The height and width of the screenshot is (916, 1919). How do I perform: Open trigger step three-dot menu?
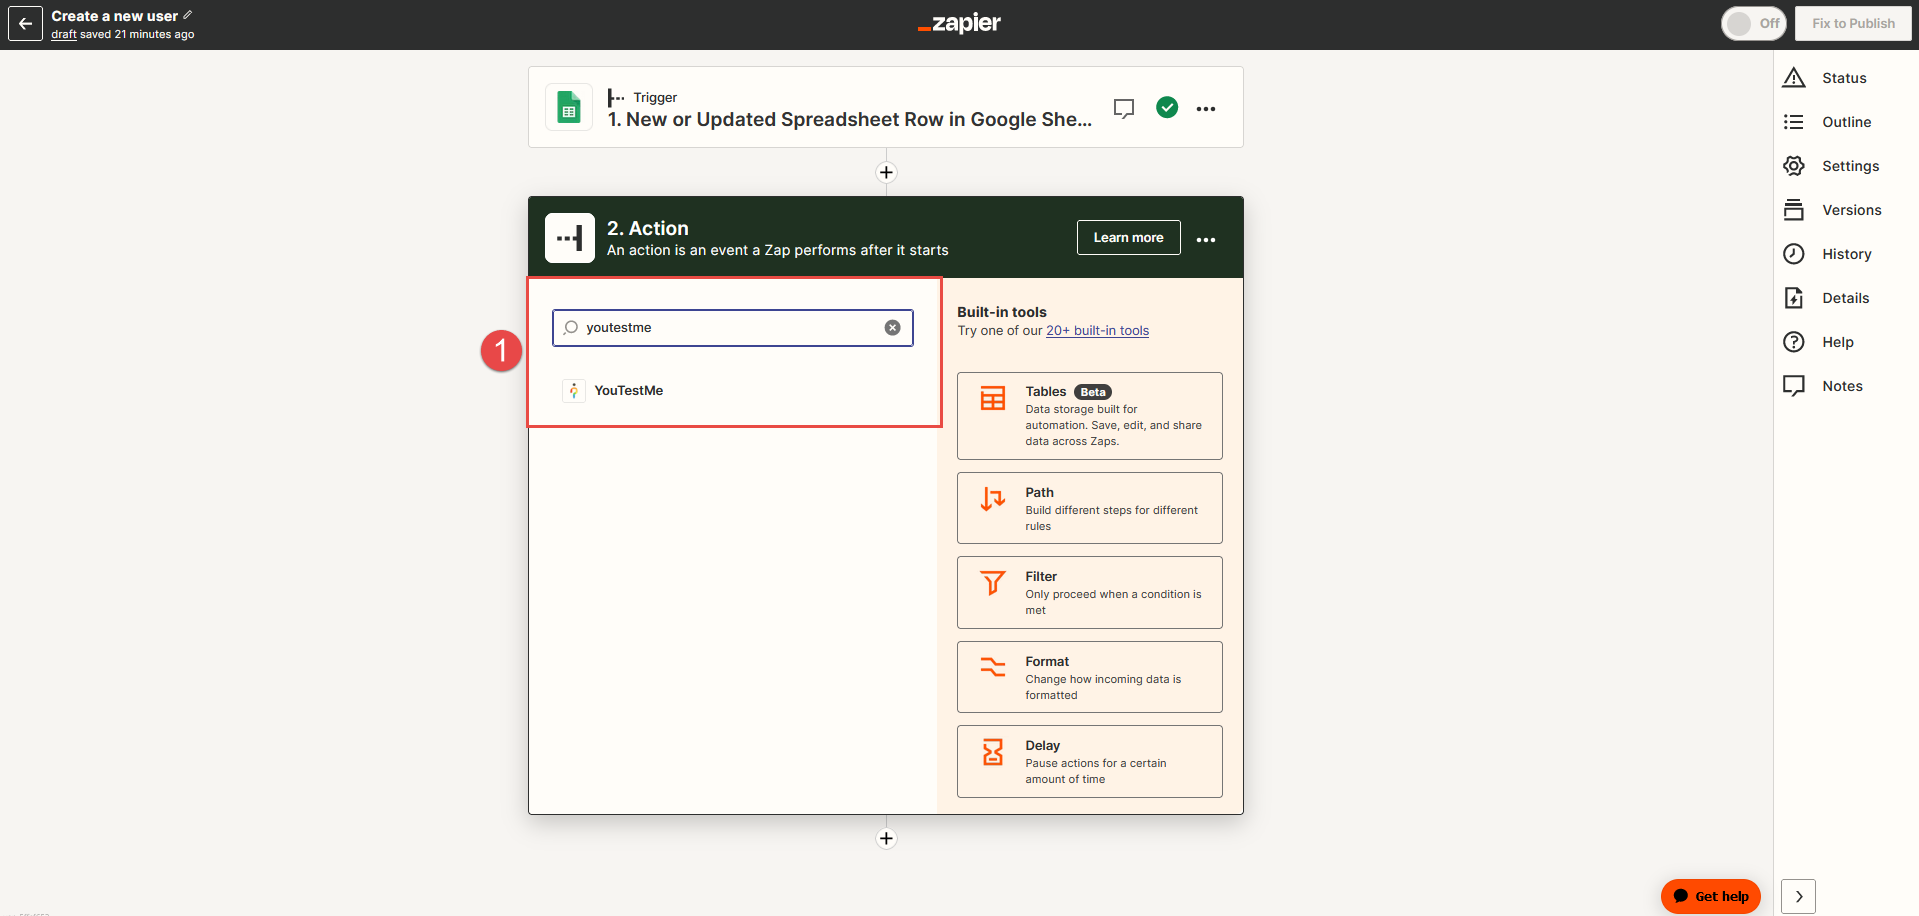point(1206,108)
